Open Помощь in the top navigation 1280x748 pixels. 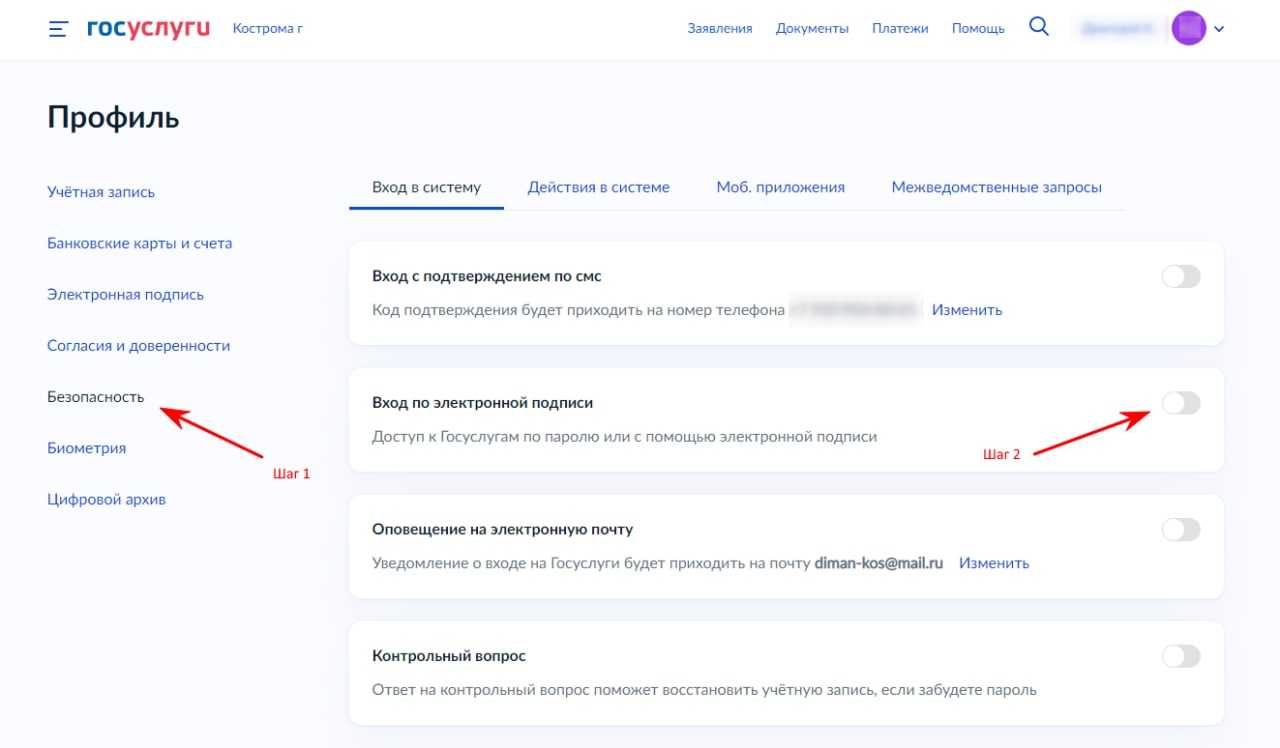978,28
